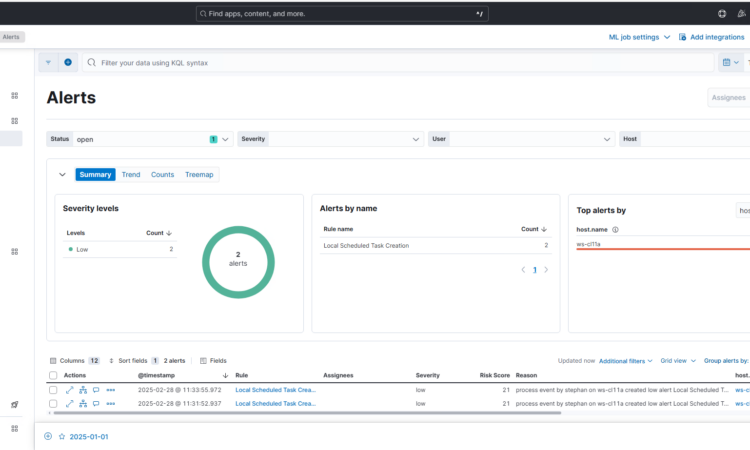This screenshot has width=750, height=450.
Task: Add note to the 11:31:52.937 alert
Action: (x=96, y=404)
